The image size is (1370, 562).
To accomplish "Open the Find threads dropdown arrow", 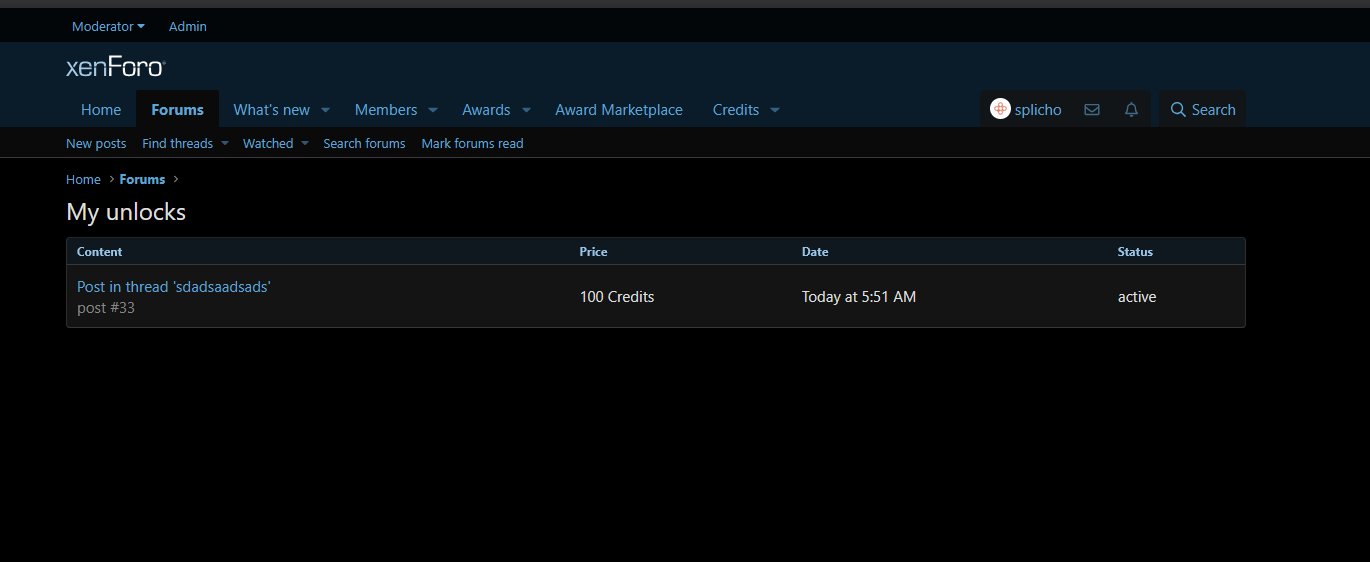I will (225, 144).
